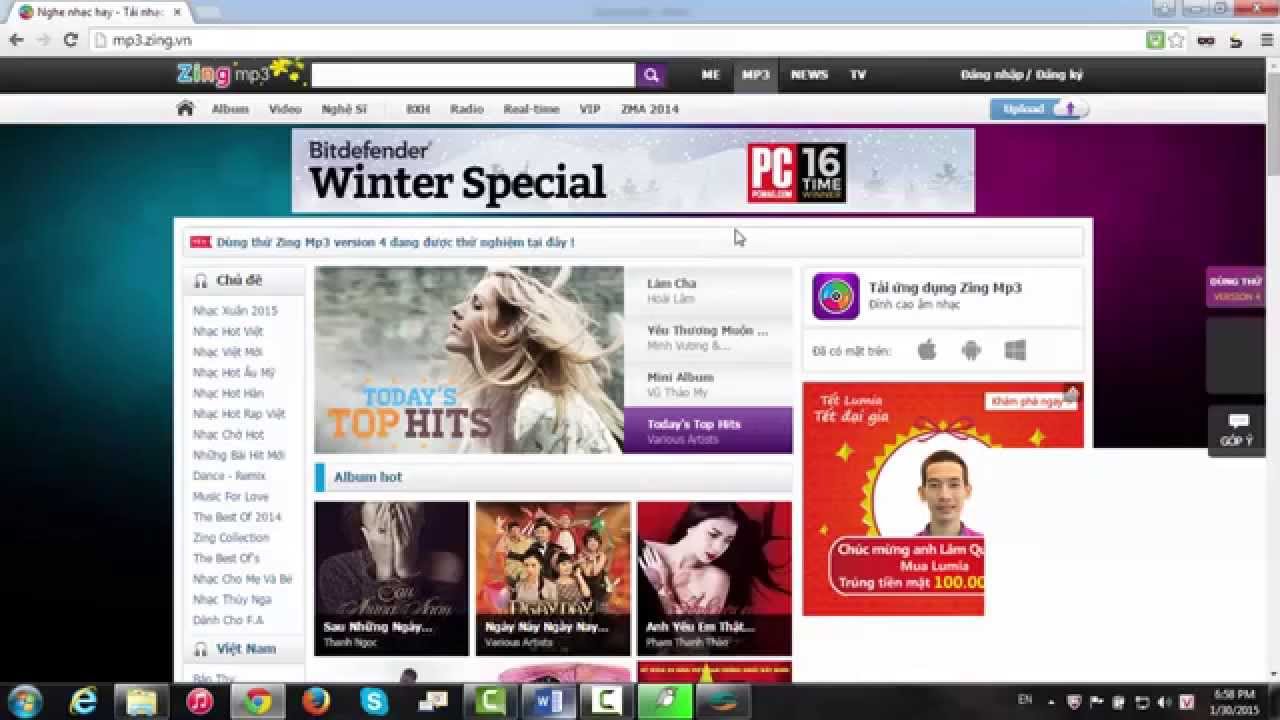
Task: Open iTunes from the taskbar
Action: point(200,701)
